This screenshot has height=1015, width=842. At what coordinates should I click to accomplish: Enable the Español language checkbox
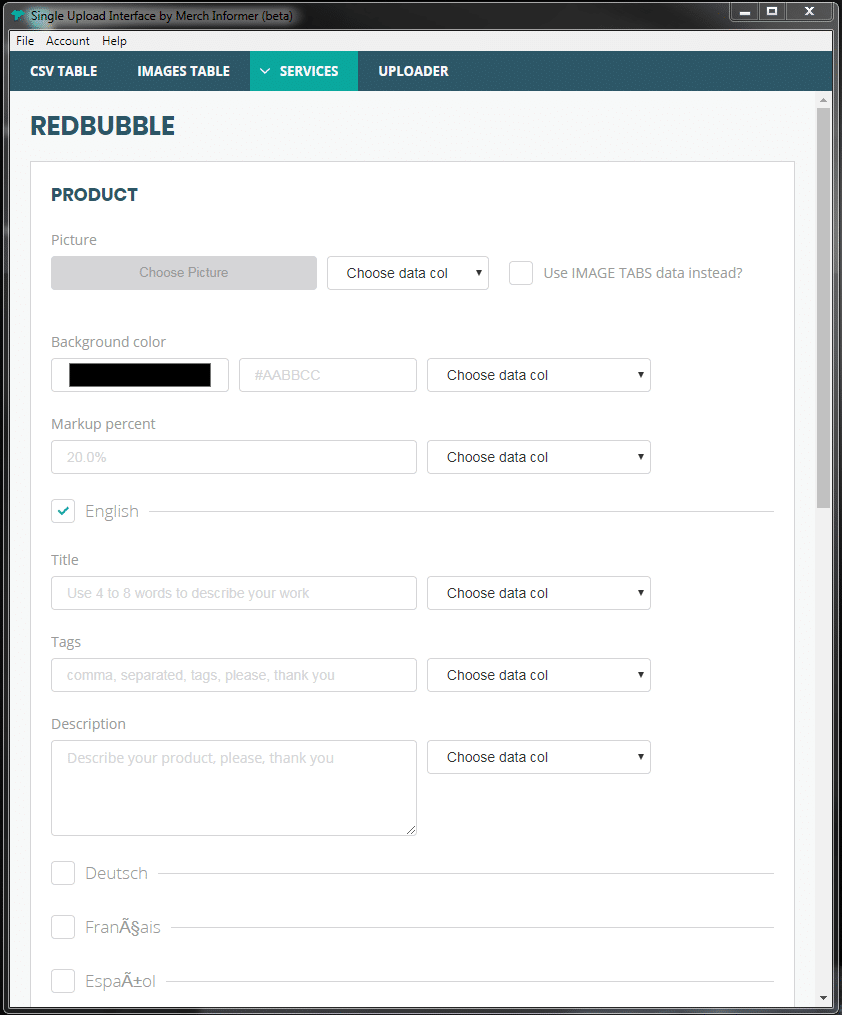tap(63, 981)
